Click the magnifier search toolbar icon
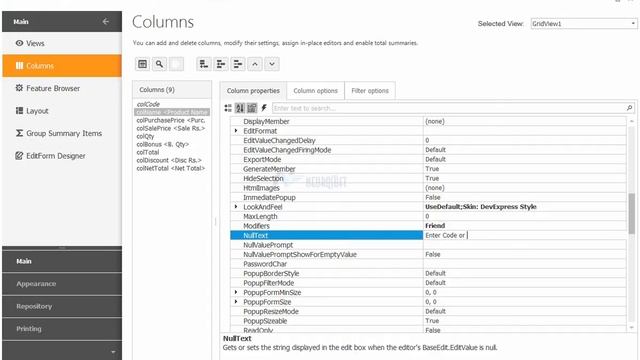The image size is (640, 360). click(159, 64)
